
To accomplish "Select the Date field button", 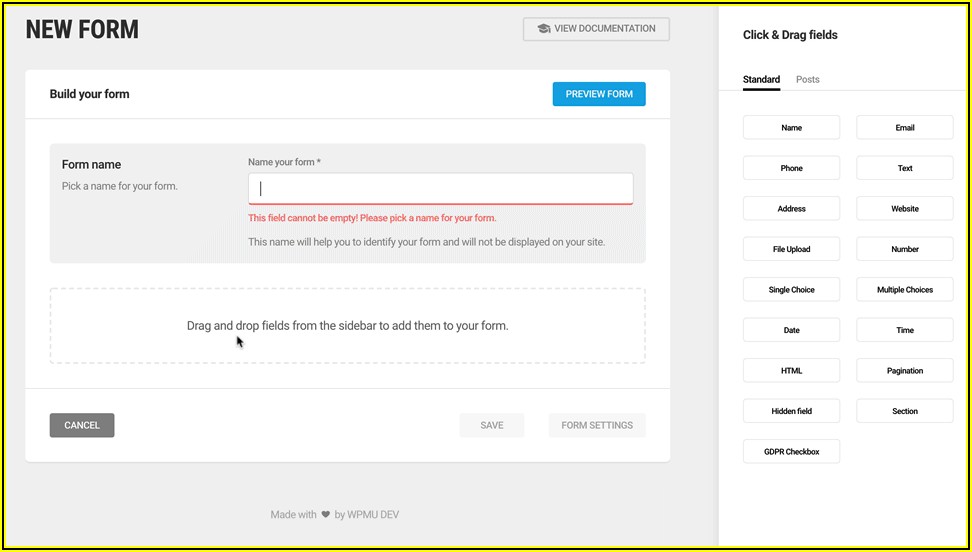I will click(x=791, y=330).
